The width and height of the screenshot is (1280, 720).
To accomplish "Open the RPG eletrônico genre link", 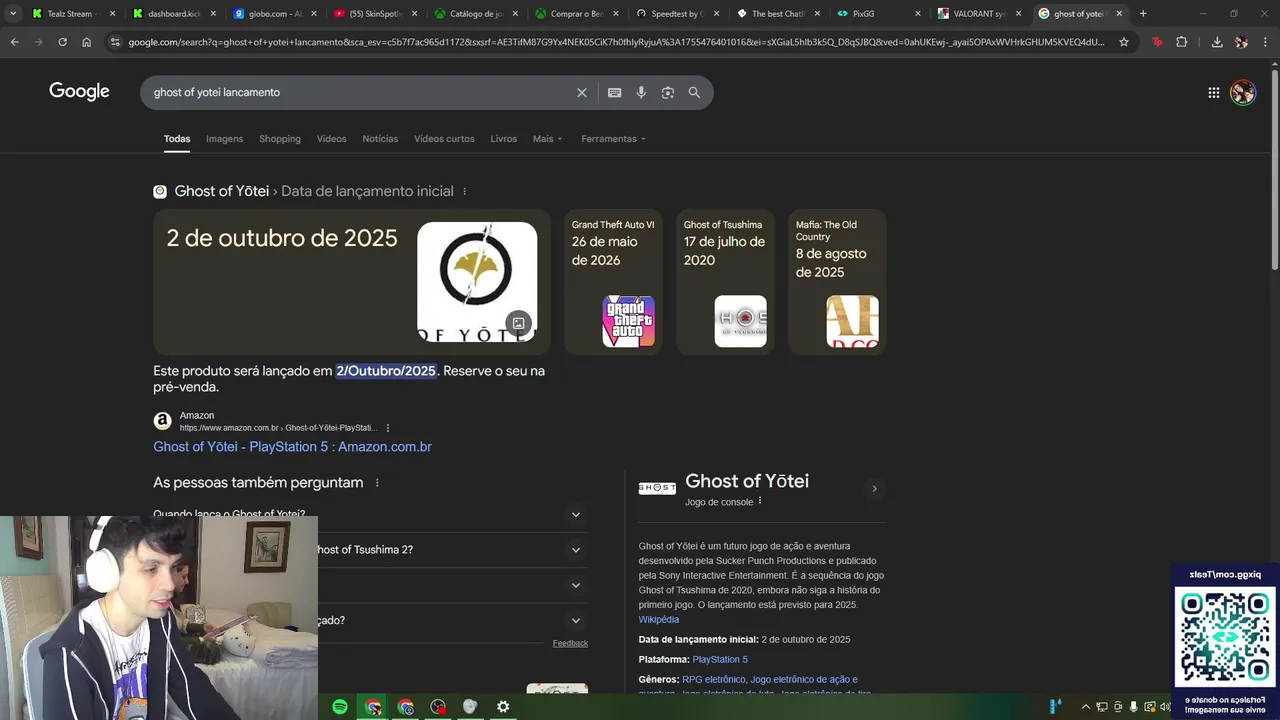I will [x=713, y=679].
